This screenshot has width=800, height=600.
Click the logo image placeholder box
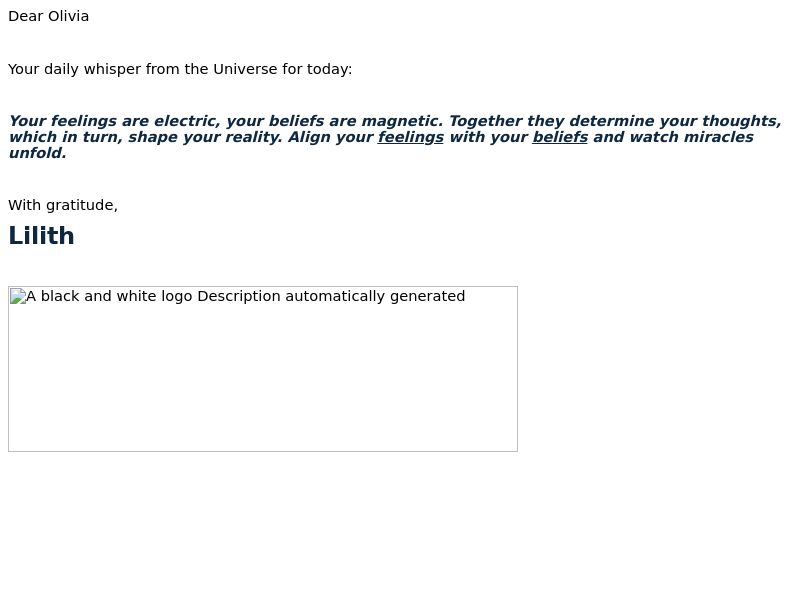(263, 369)
